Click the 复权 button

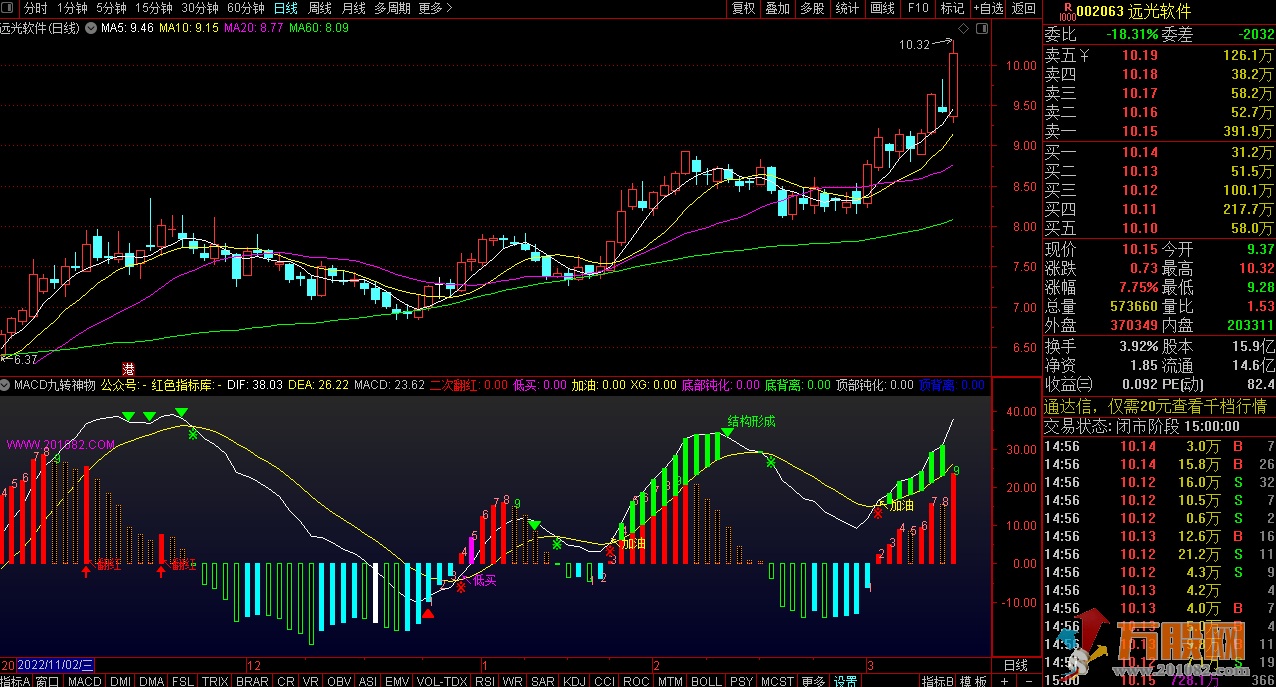click(x=744, y=8)
